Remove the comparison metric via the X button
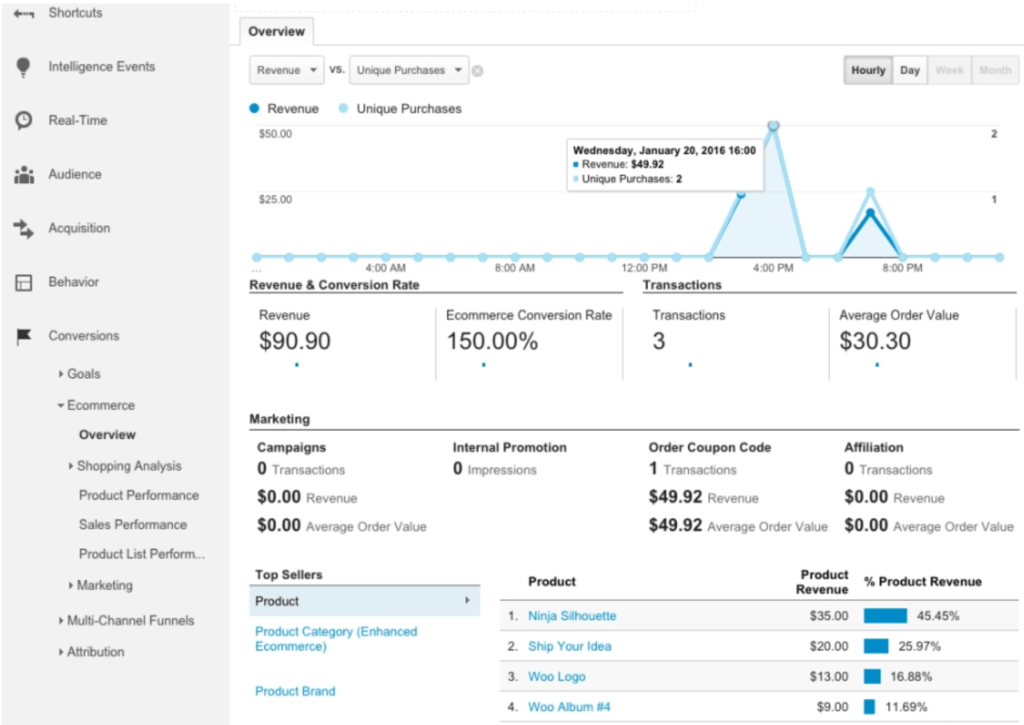This screenshot has height=725, width=1024. (x=477, y=70)
